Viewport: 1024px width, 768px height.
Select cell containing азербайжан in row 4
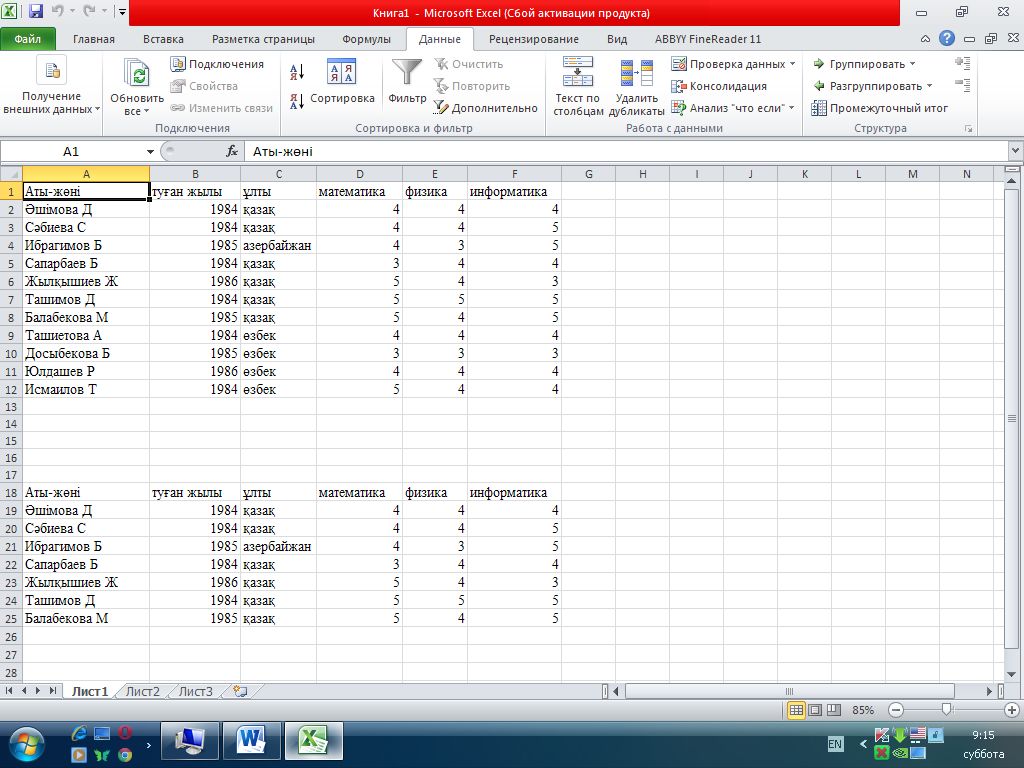(278, 246)
